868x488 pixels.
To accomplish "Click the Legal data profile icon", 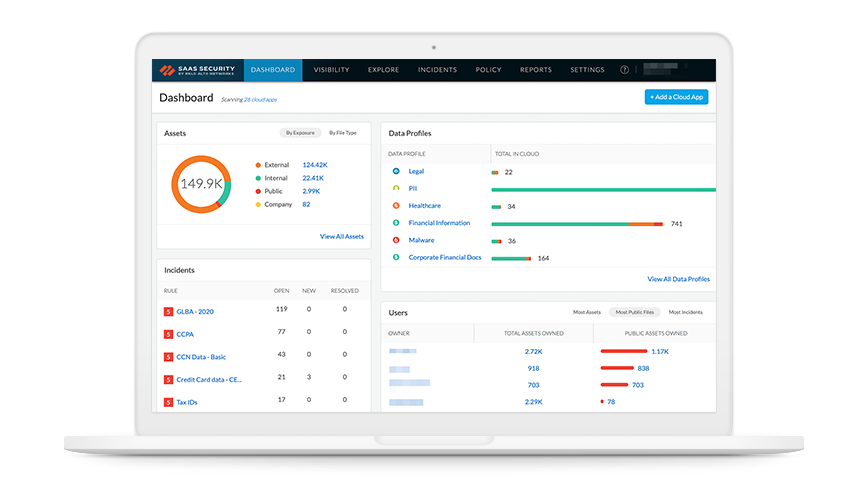I will [396, 172].
